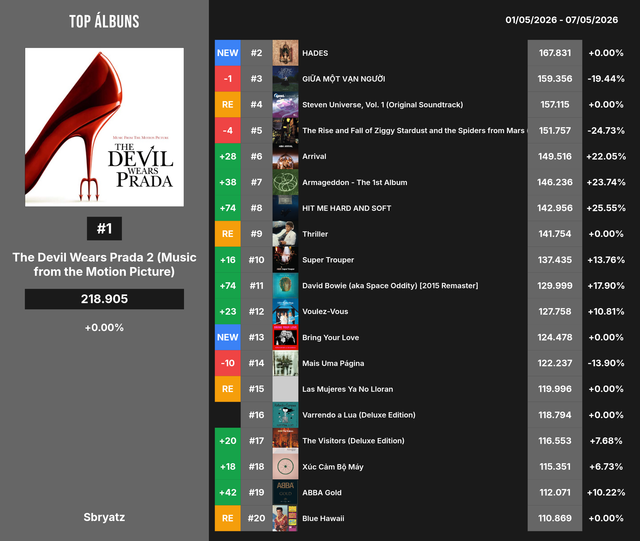This screenshot has width=640, height=541.
Task: Click the 110.869 value for Blue Hawaii
Action: click(x=555, y=518)
